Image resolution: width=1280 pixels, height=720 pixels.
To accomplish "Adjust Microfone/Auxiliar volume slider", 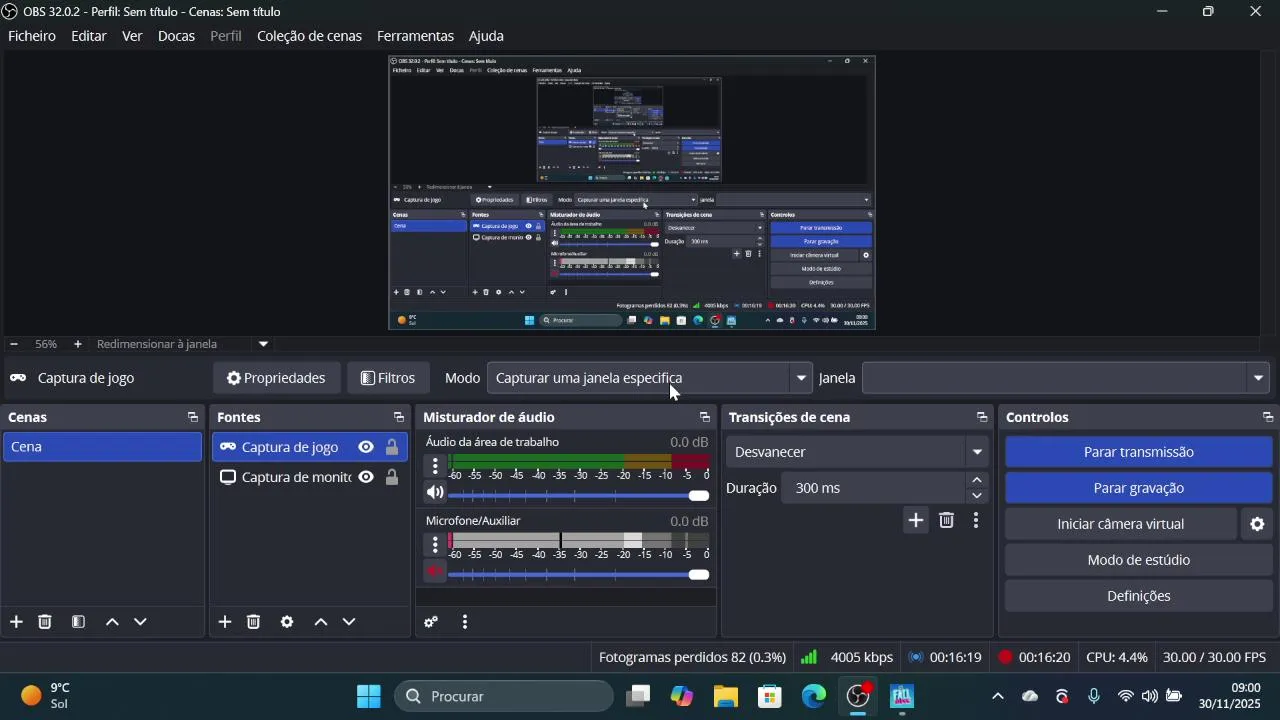I will point(579,574).
